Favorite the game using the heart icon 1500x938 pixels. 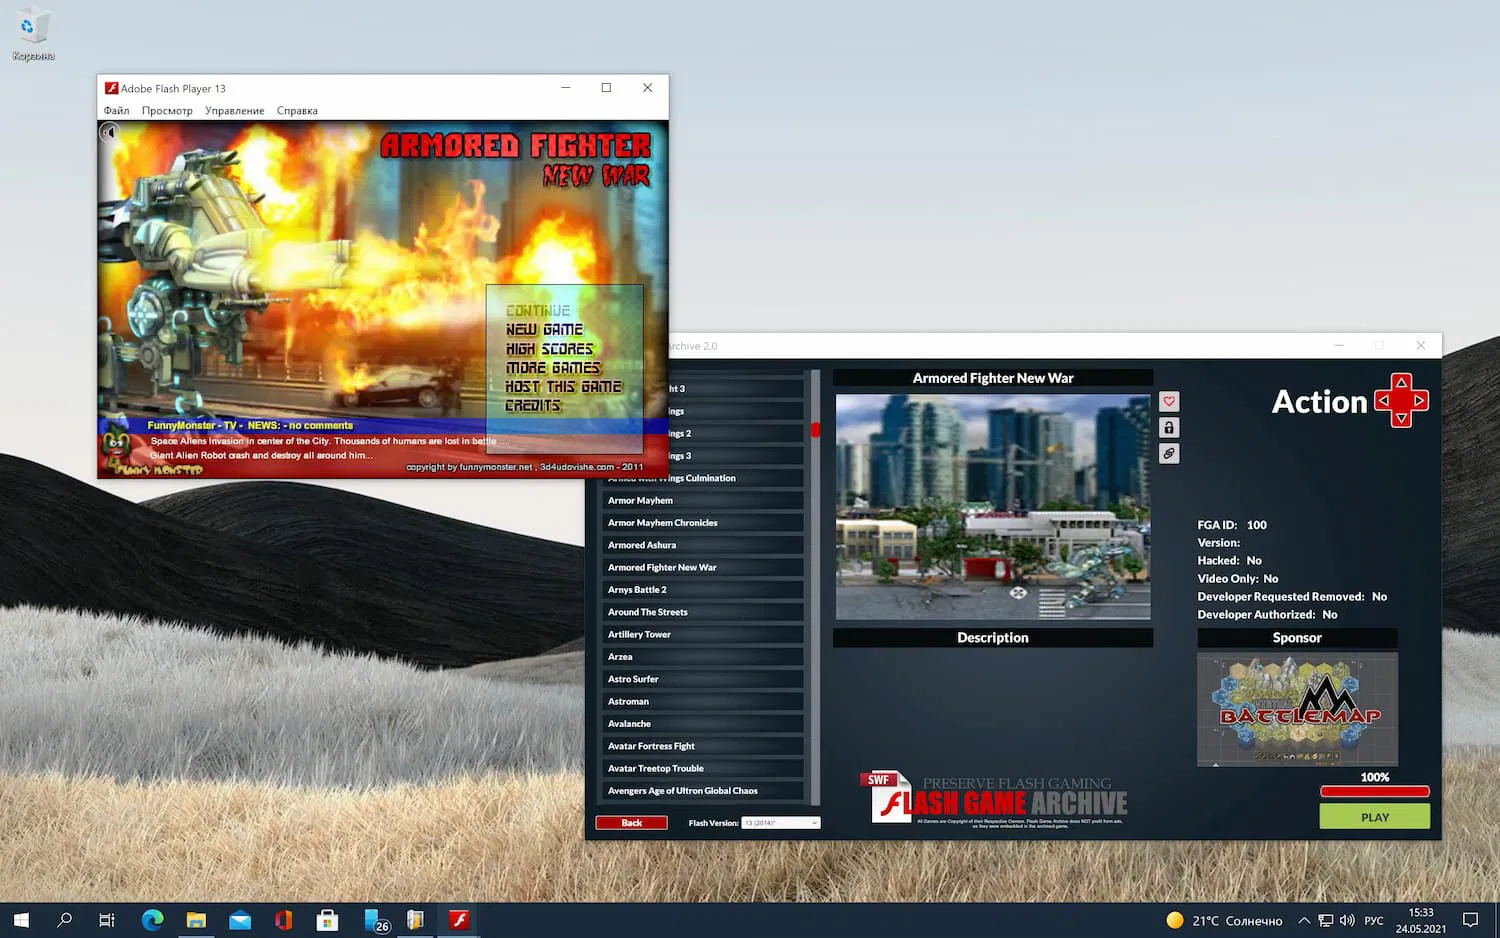(1168, 400)
